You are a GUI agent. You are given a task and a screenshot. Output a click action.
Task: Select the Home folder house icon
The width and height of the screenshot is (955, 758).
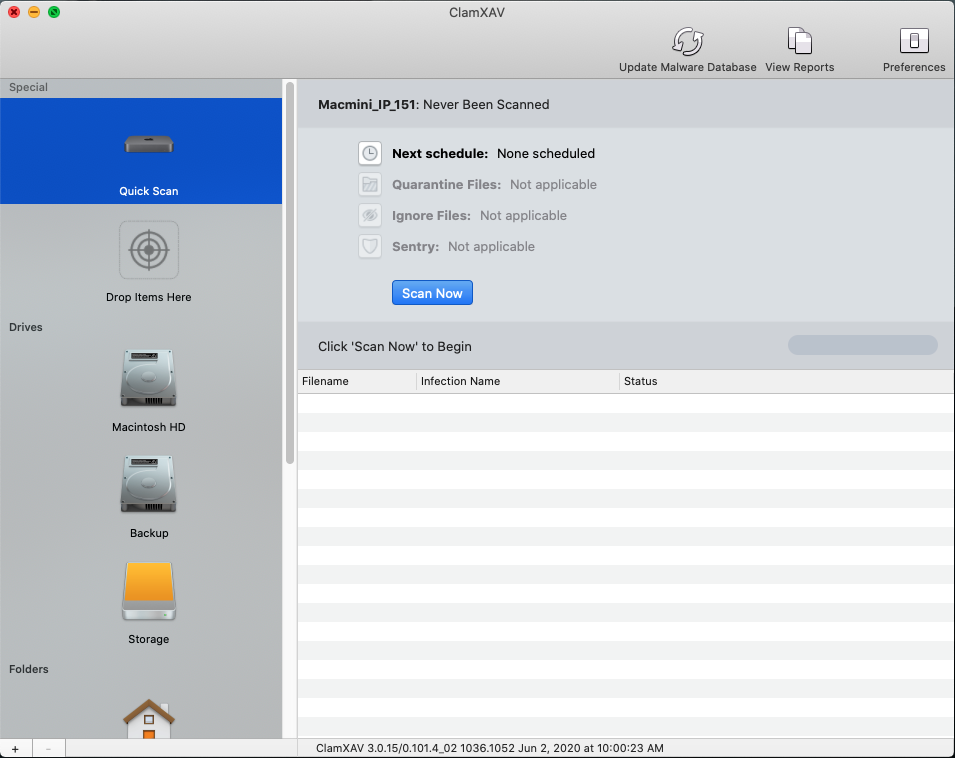coord(149,719)
